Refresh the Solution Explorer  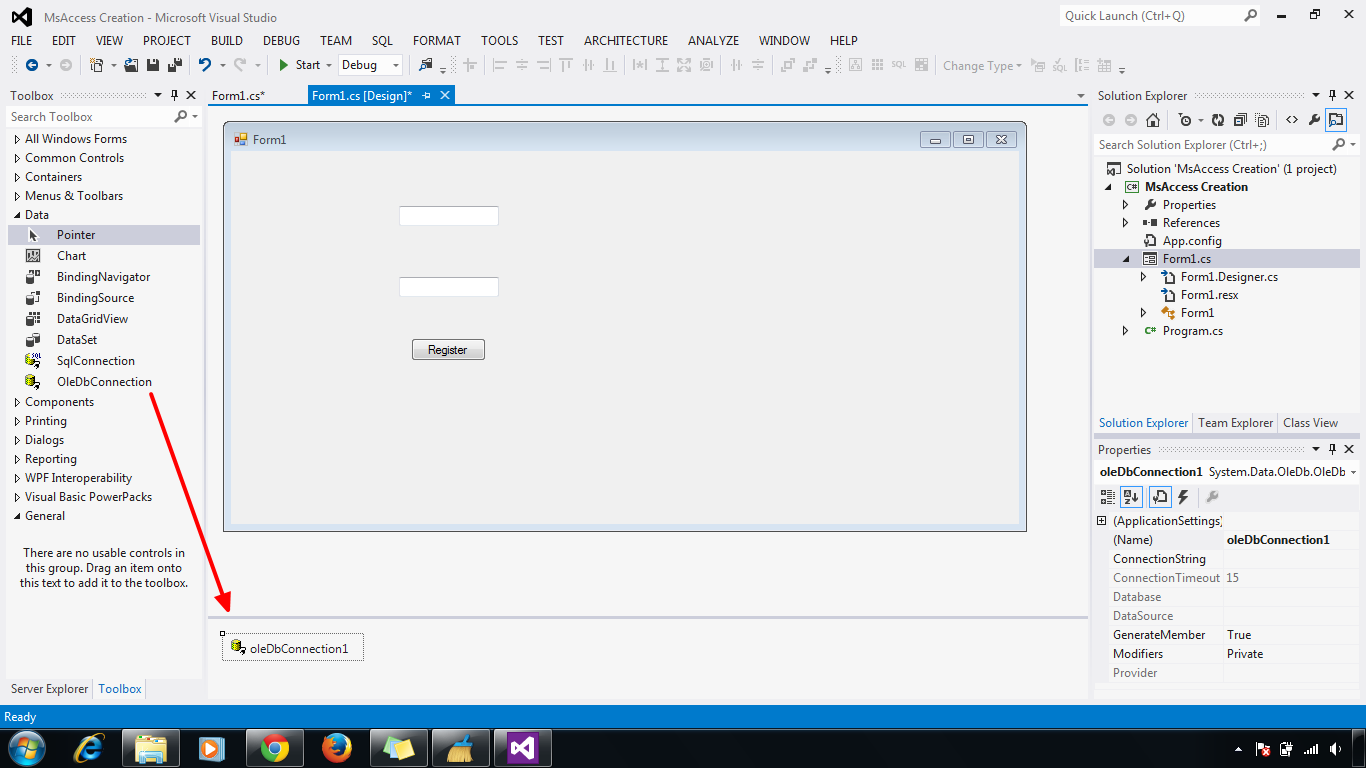pyautogui.click(x=1217, y=119)
